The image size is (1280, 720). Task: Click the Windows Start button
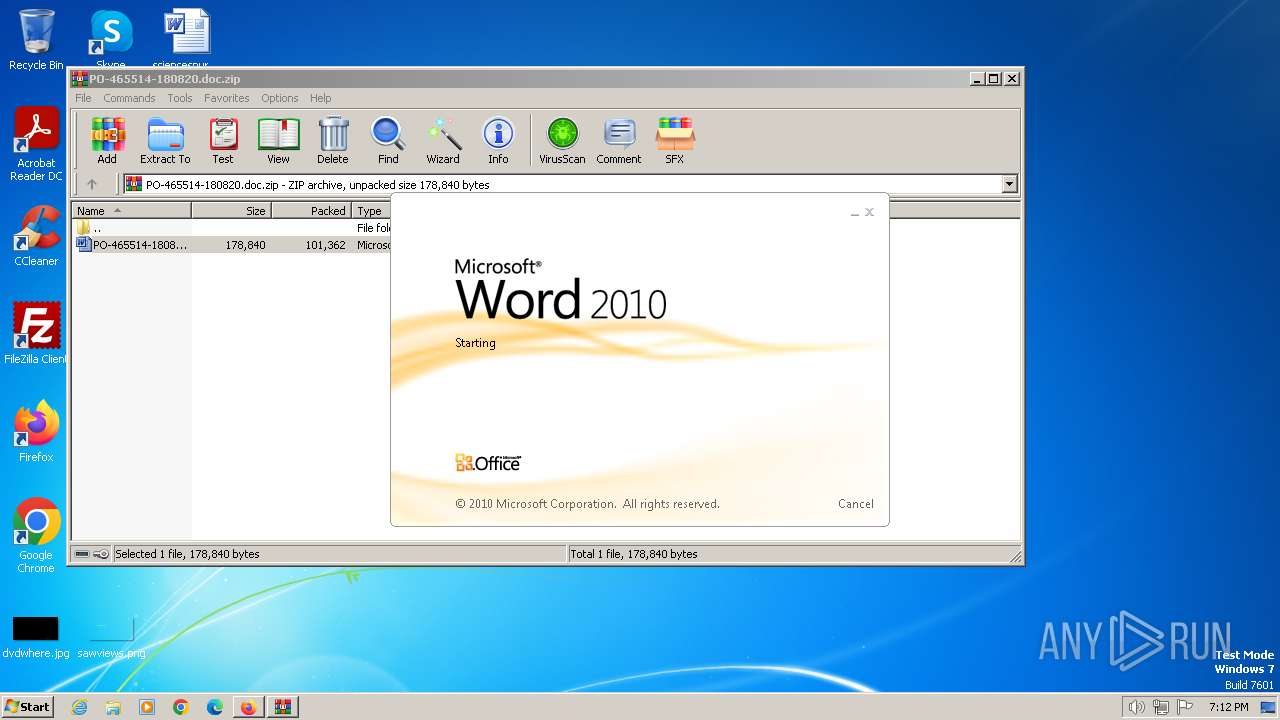[x=28, y=706]
